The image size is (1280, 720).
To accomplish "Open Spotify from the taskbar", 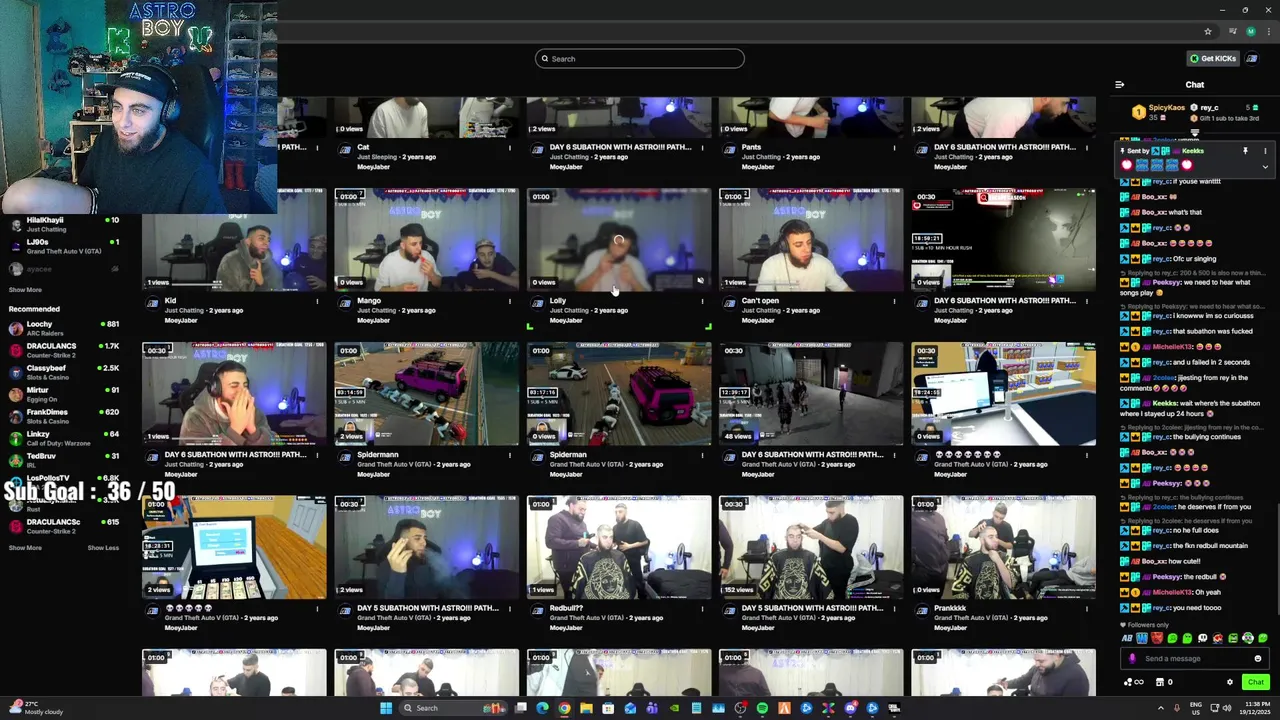I will 762,708.
